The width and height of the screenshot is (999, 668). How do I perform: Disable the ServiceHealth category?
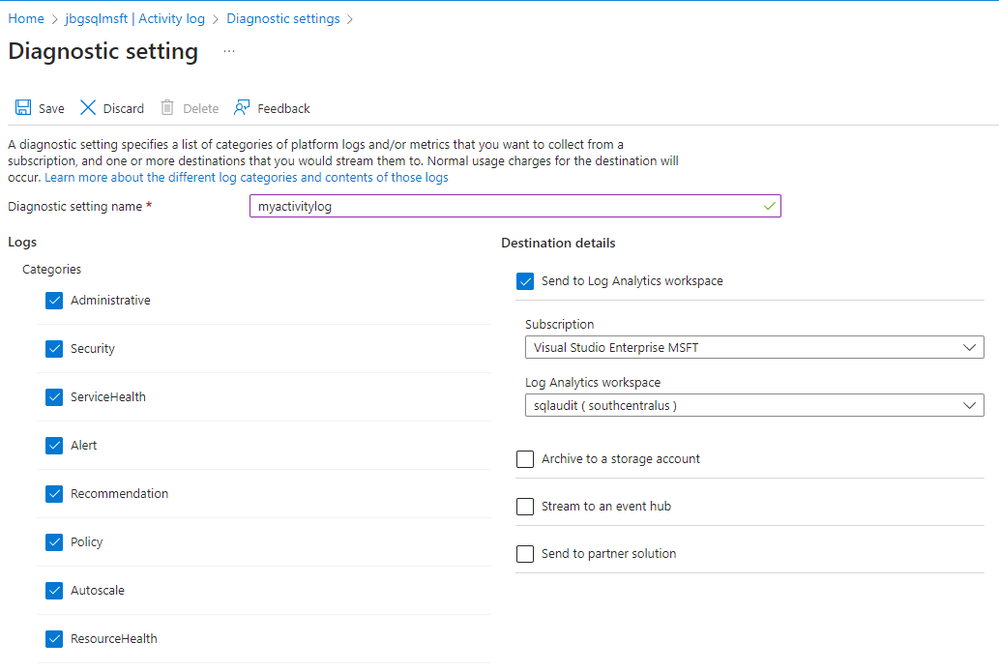[54, 397]
